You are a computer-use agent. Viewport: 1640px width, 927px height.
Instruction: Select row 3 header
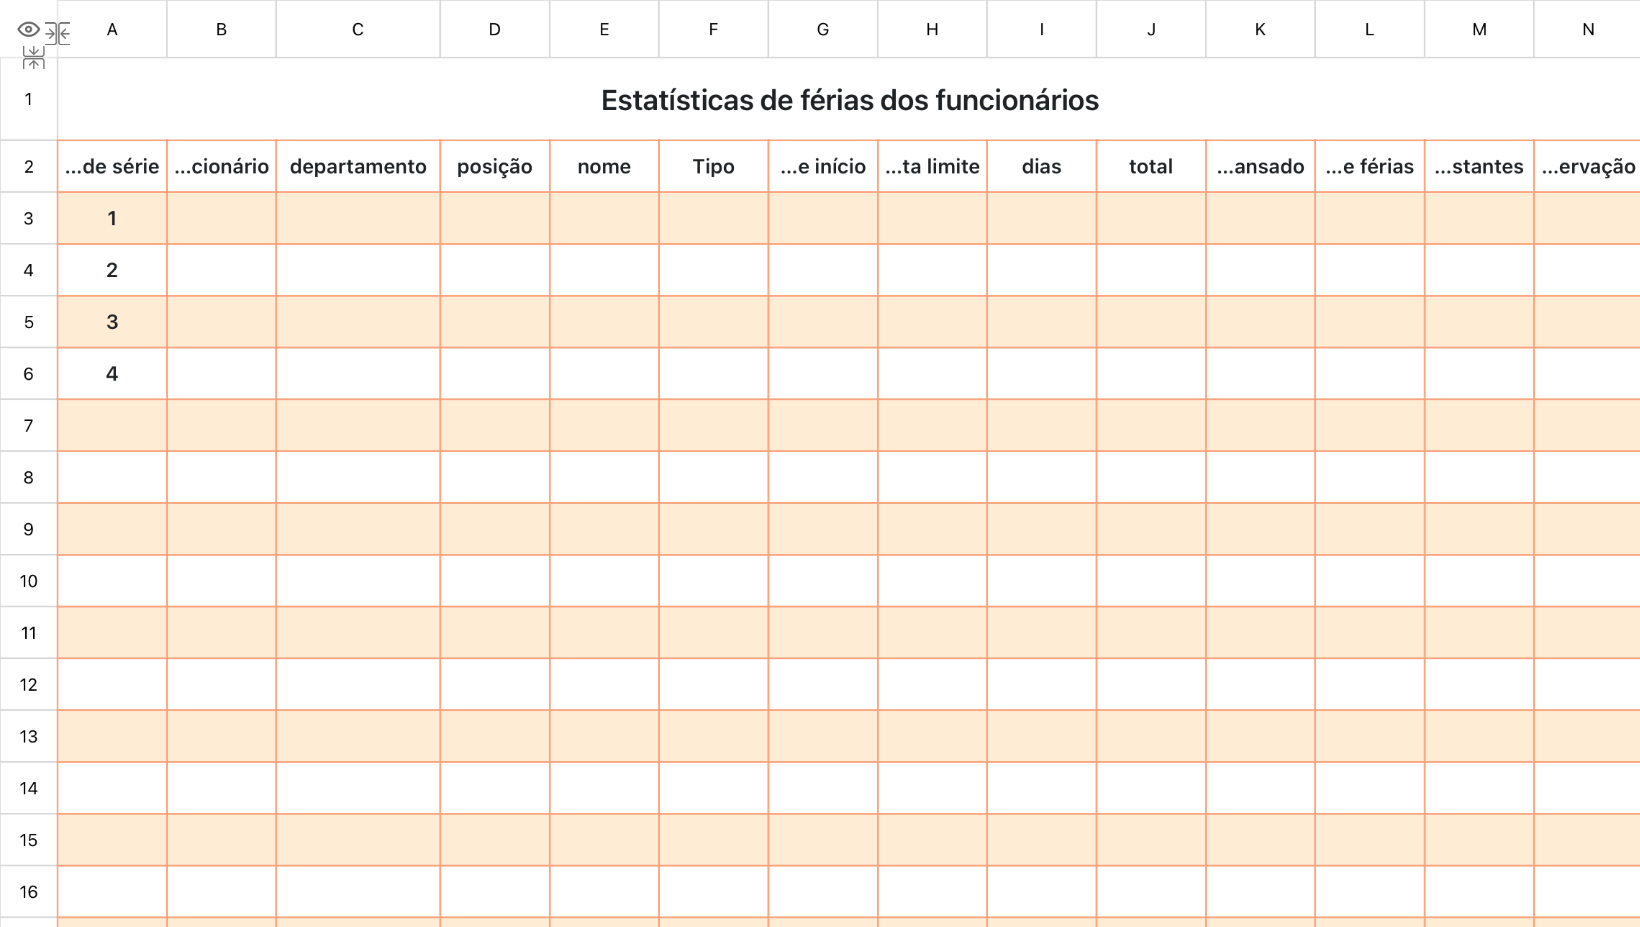(28, 218)
